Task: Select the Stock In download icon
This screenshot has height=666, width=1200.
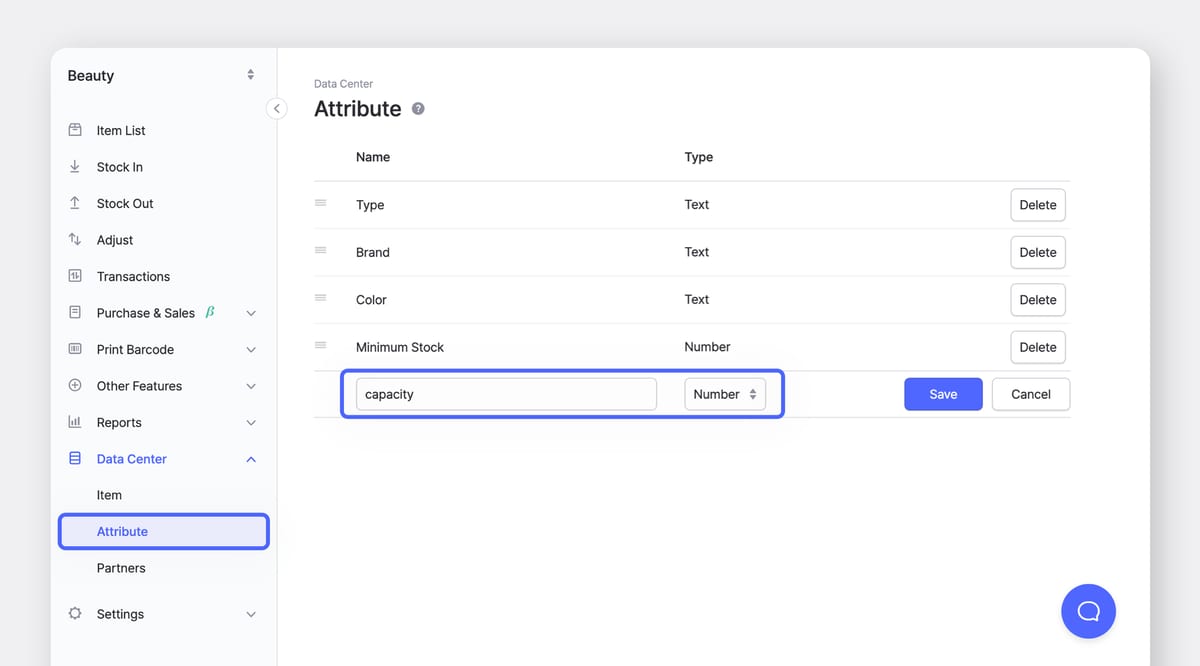Action: [75, 166]
